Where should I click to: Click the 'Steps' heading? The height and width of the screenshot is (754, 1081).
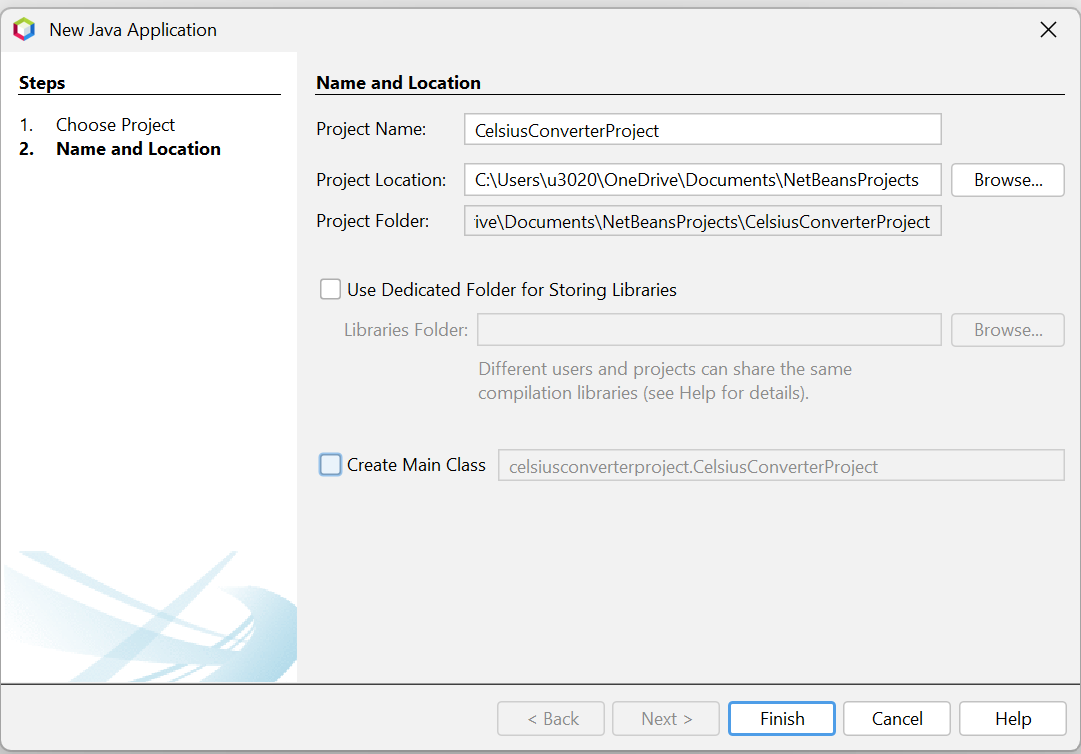tap(42, 83)
